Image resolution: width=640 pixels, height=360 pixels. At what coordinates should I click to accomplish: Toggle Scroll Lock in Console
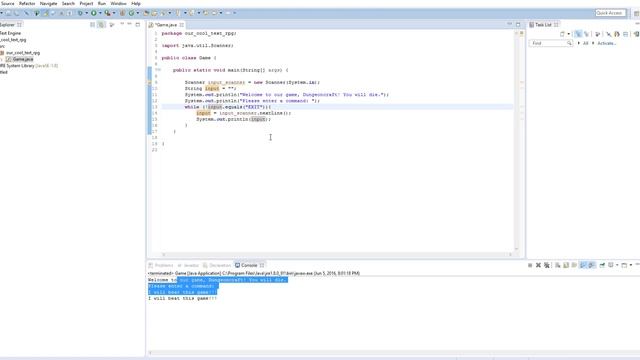pyautogui.click(x=566, y=265)
